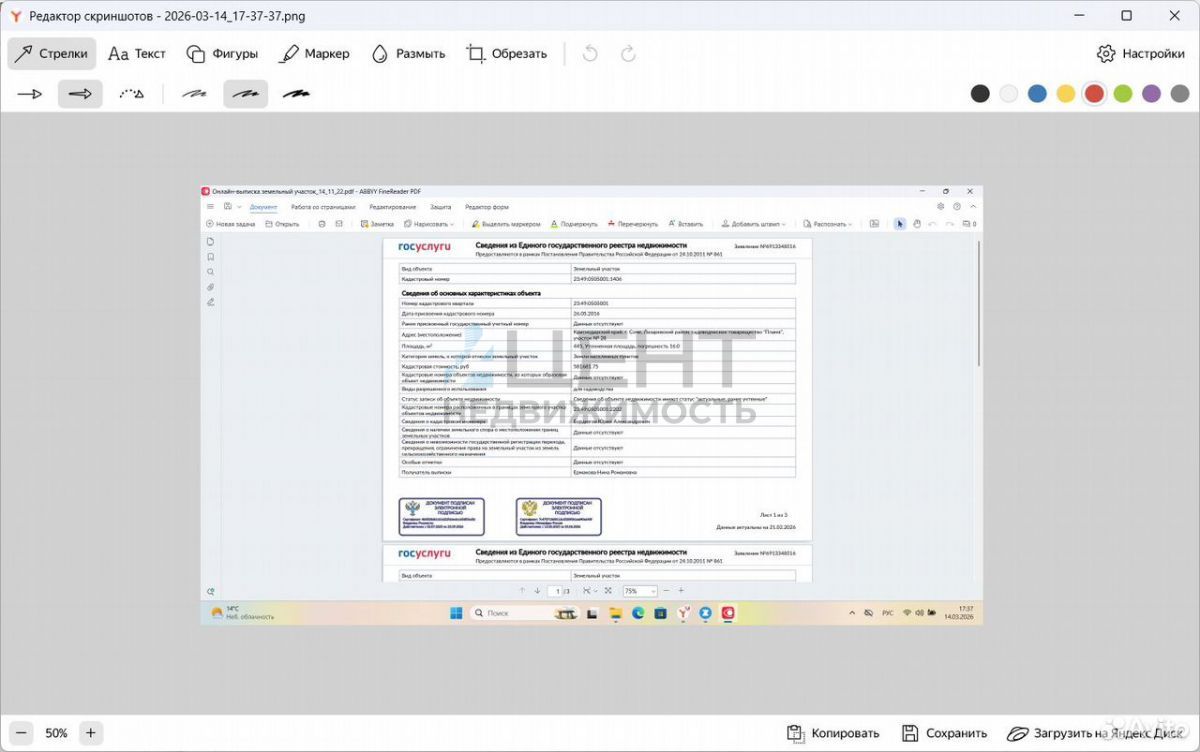Choose the yellow color swatch
This screenshot has width=1200, height=752.
[x=1066, y=93]
